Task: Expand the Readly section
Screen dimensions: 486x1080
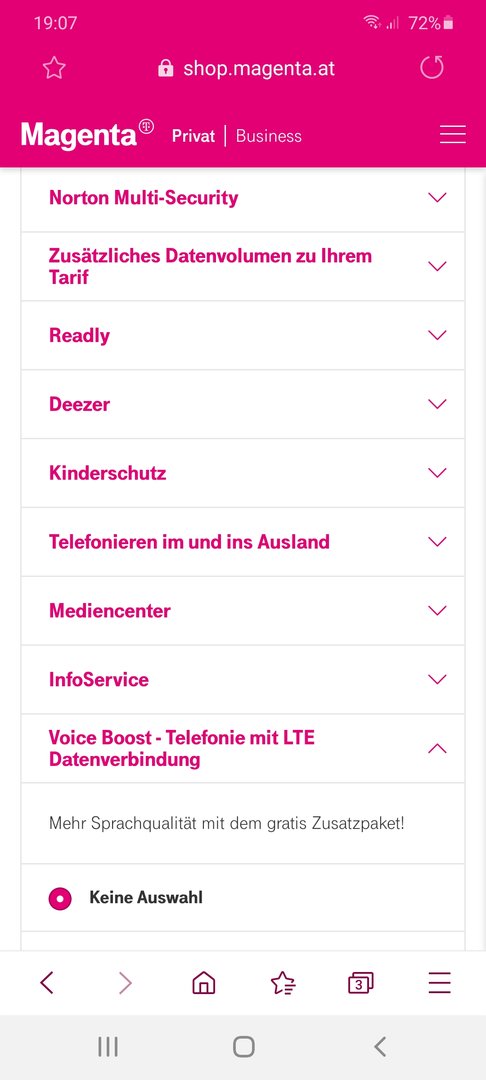Action: [x=243, y=335]
